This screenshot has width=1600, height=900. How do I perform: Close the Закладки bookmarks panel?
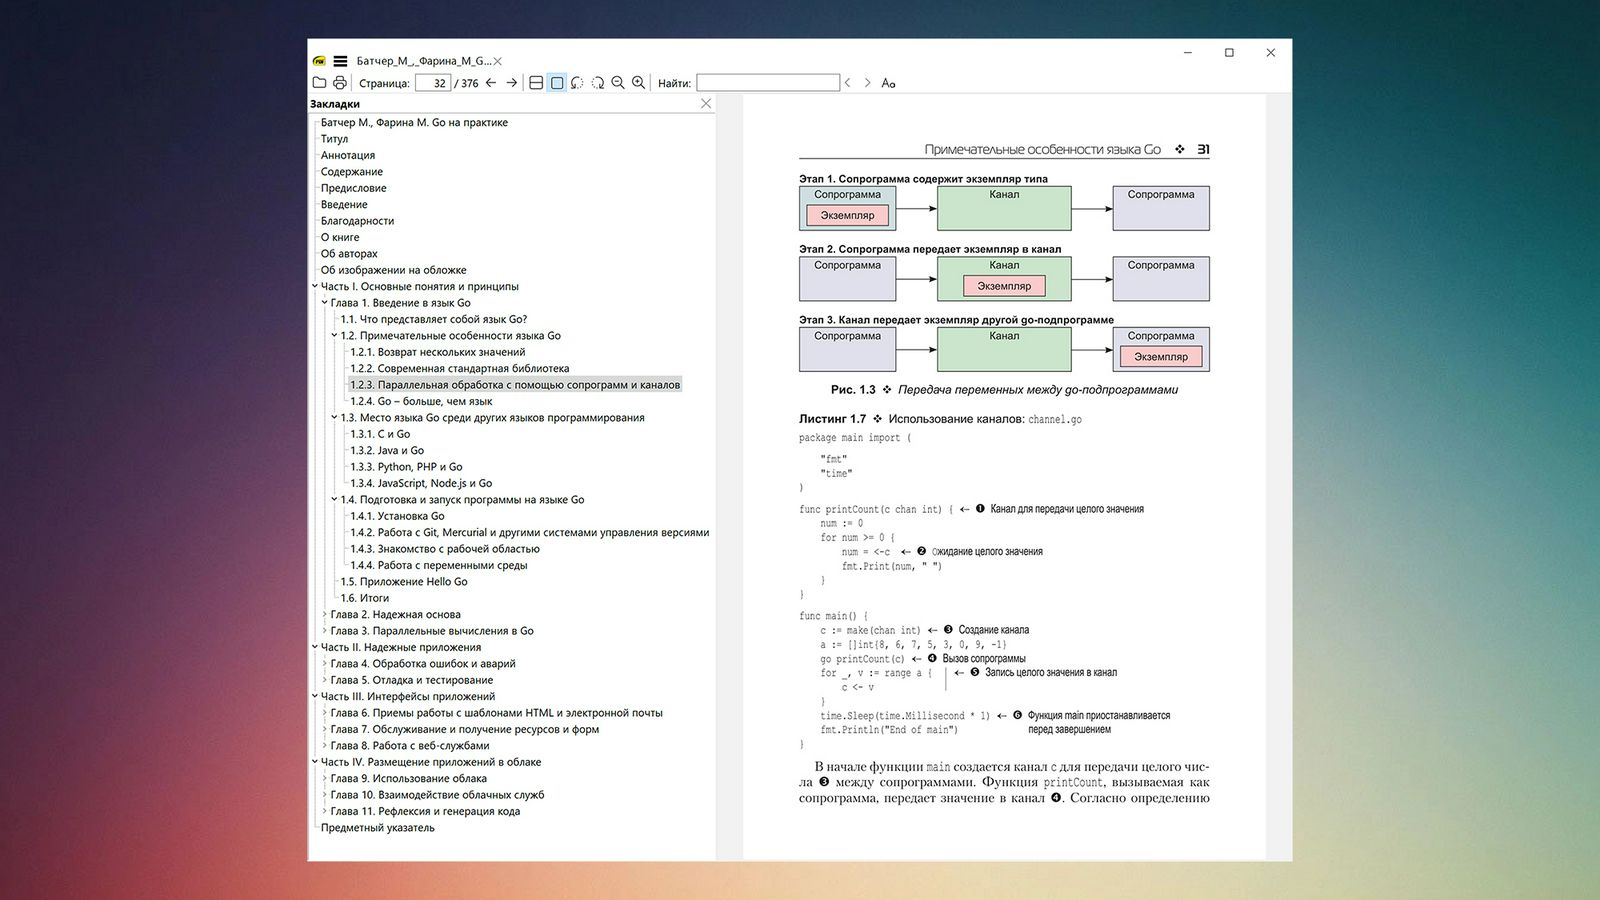706,104
